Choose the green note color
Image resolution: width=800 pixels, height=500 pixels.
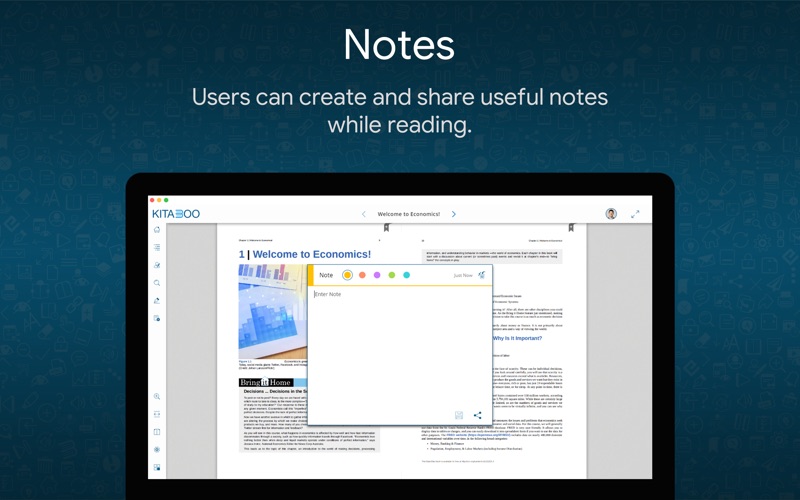point(392,275)
